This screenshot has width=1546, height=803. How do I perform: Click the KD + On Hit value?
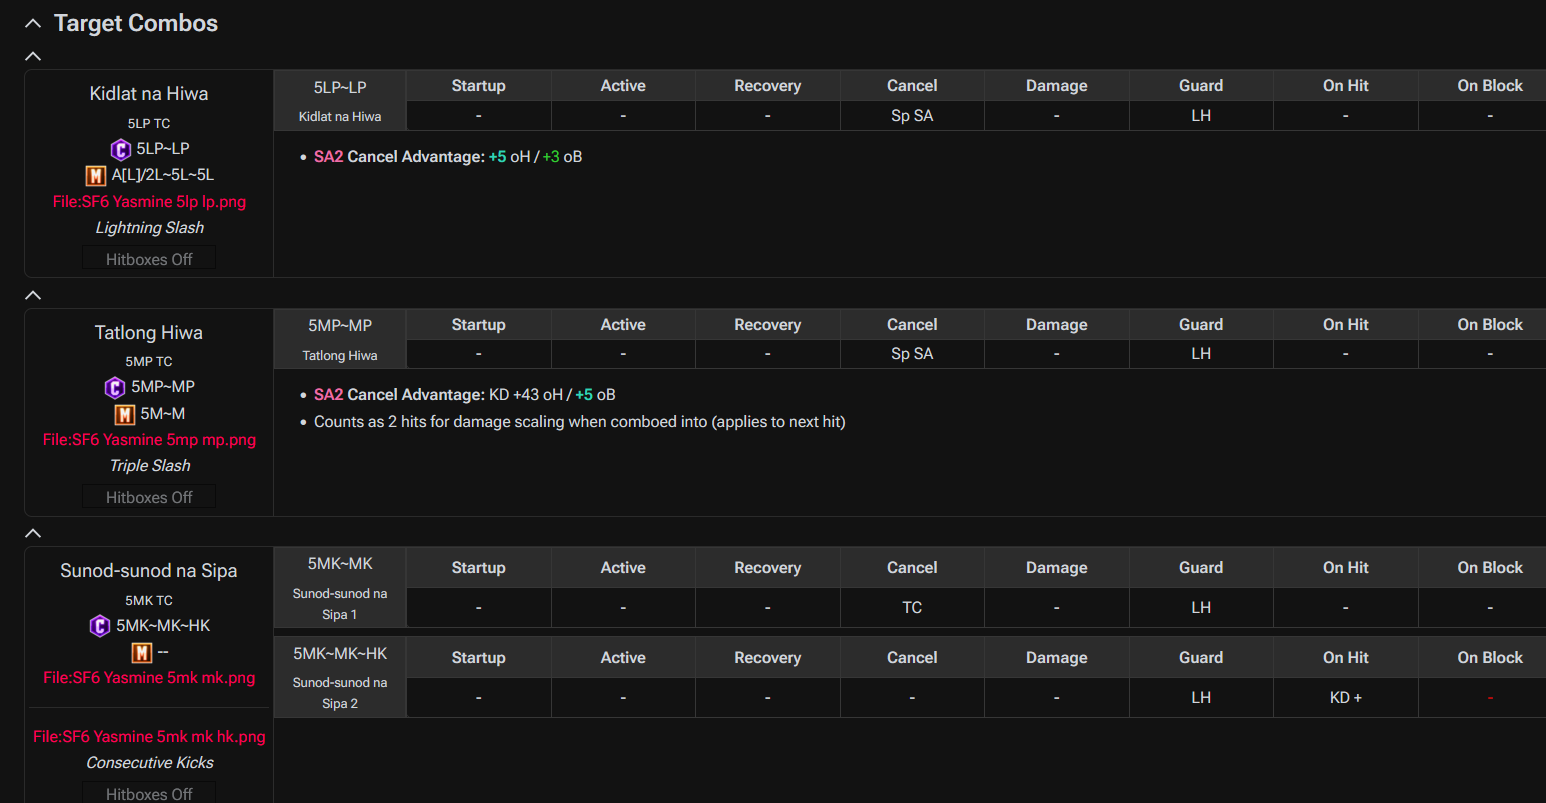pos(1346,698)
